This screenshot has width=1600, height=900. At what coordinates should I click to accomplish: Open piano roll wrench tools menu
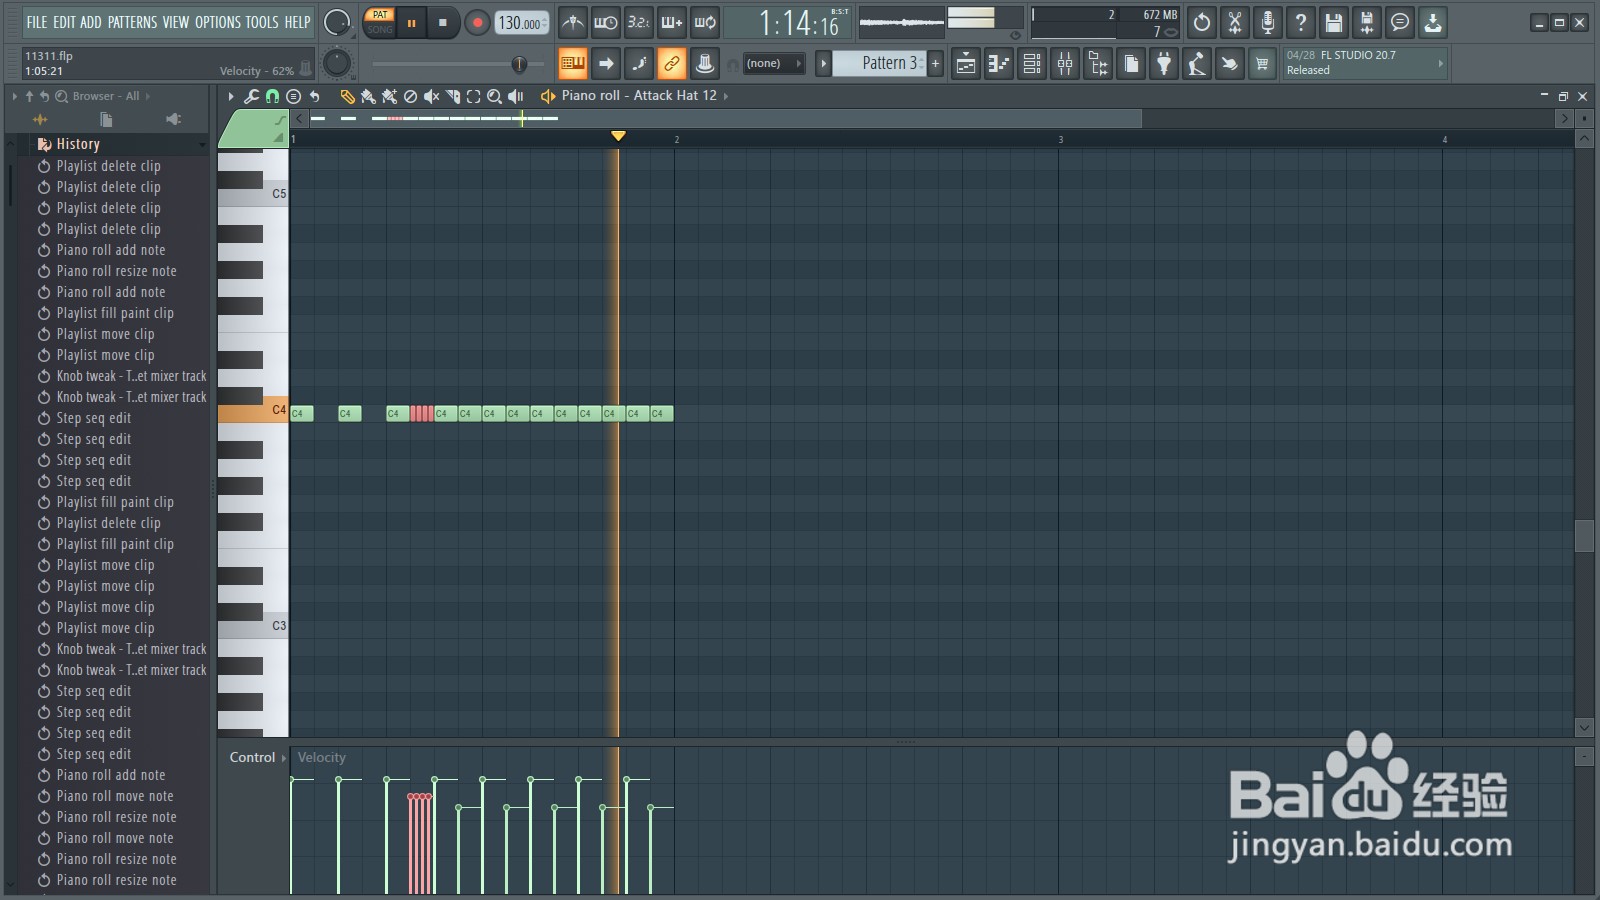click(251, 96)
